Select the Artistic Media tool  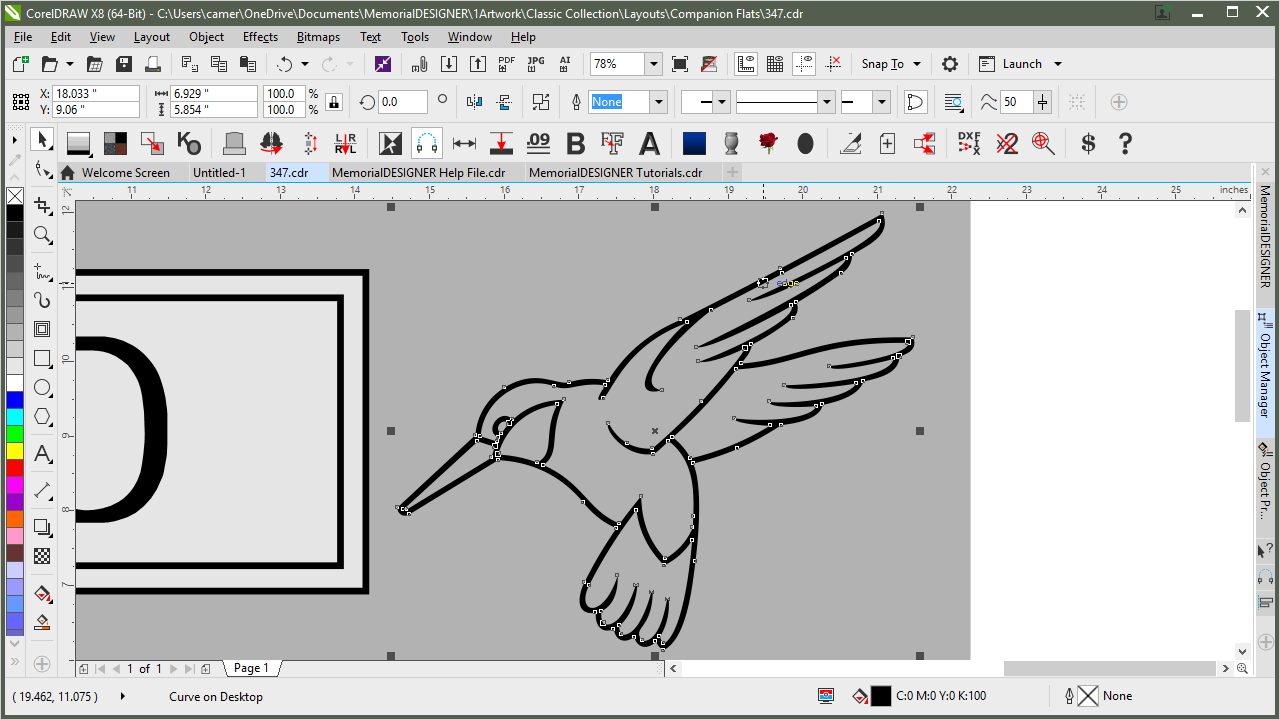[42, 300]
